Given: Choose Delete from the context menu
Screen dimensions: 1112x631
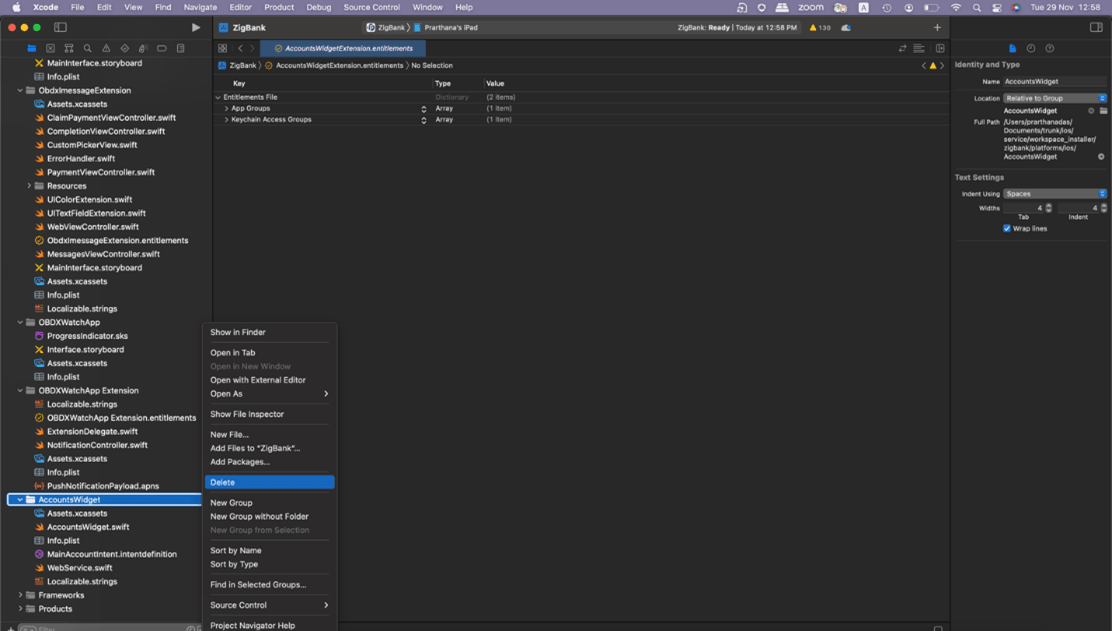Looking at the screenshot, I should 269,482.
